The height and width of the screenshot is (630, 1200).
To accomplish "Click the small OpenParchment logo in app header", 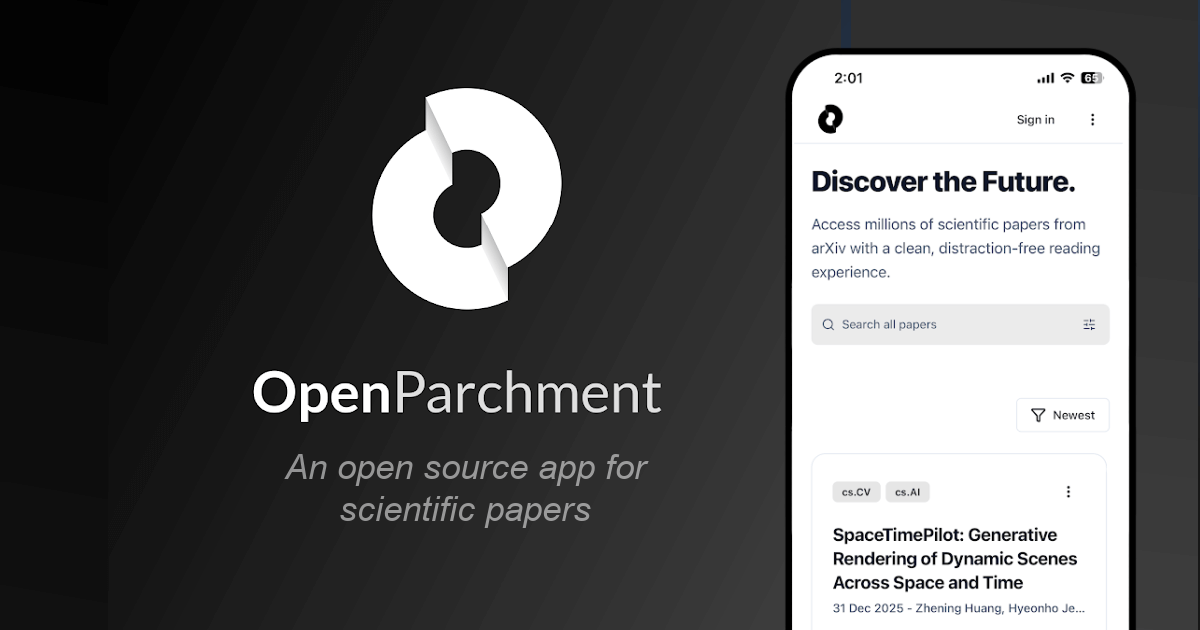I will click(x=830, y=119).
